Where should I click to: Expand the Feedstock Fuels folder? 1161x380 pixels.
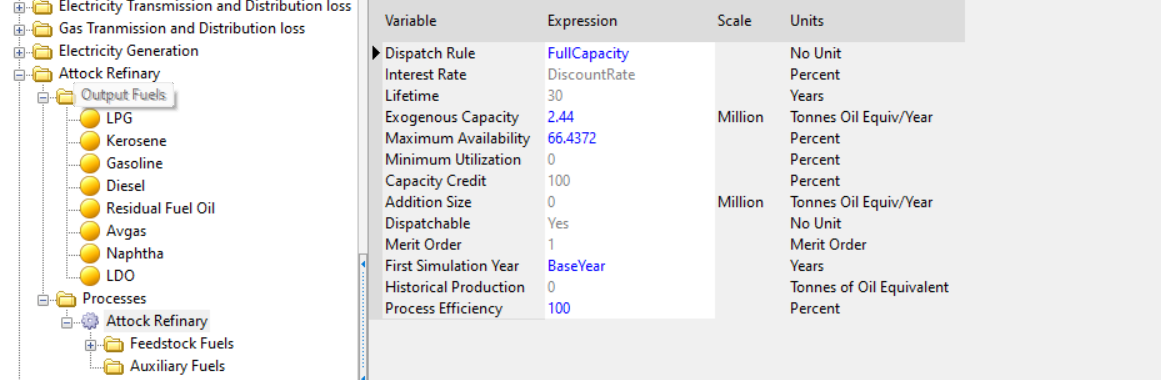point(90,344)
